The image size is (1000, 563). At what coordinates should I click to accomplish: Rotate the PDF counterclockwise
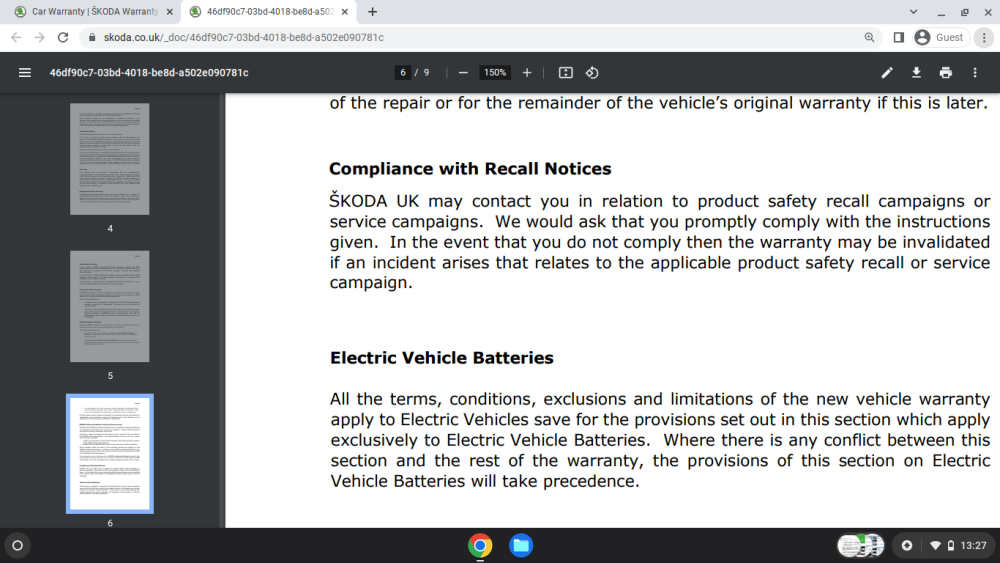pyautogui.click(x=592, y=73)
